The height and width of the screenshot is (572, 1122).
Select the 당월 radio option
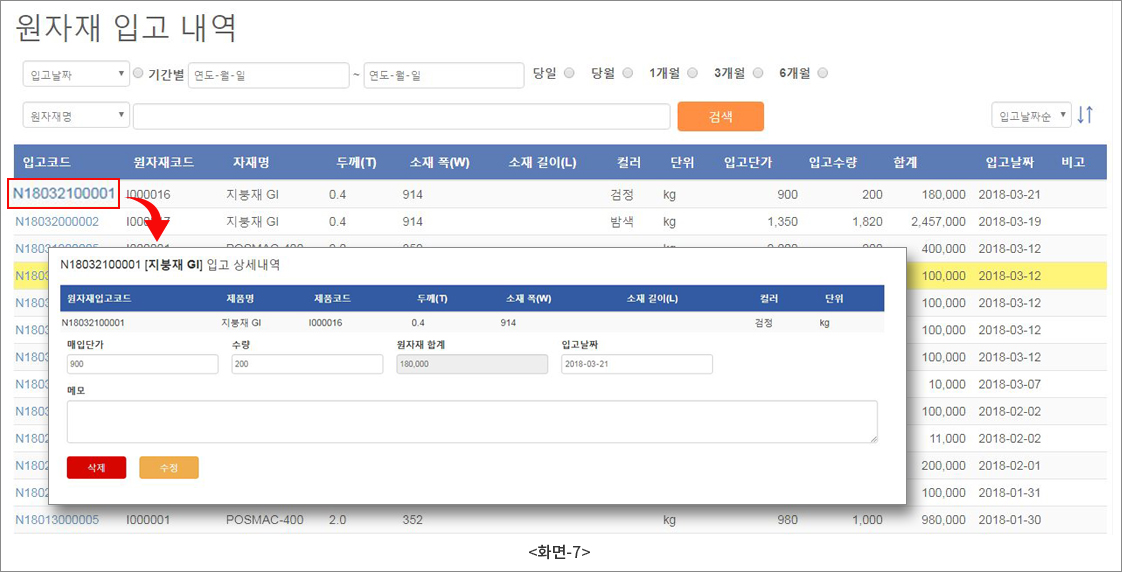tap(628, 73)
